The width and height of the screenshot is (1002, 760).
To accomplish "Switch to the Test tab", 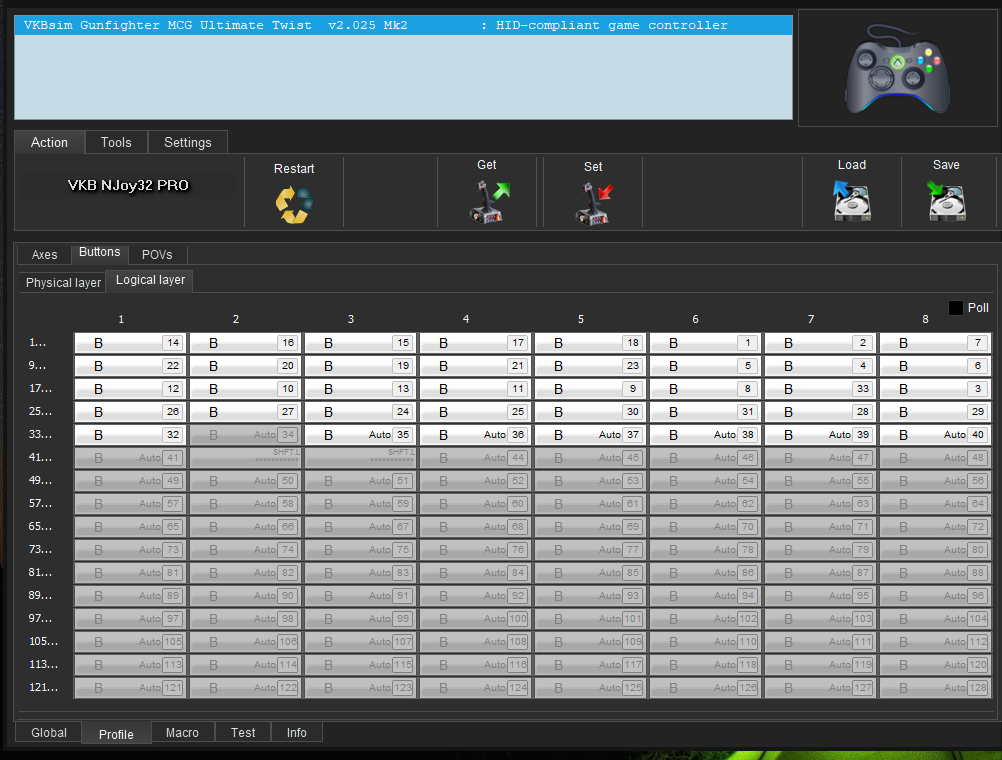I will point(243,733).
